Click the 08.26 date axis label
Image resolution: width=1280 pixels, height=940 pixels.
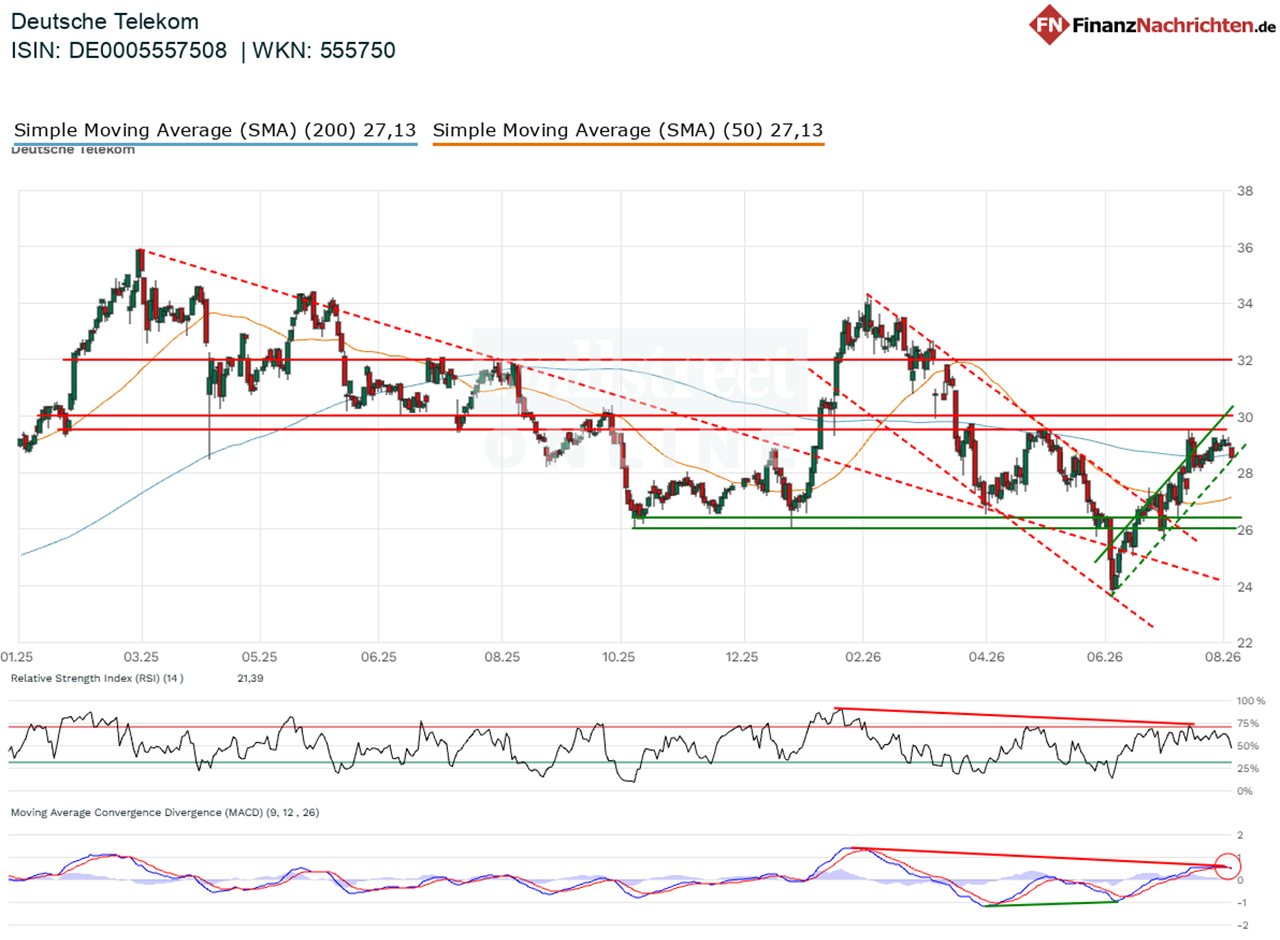[1223, 657]
